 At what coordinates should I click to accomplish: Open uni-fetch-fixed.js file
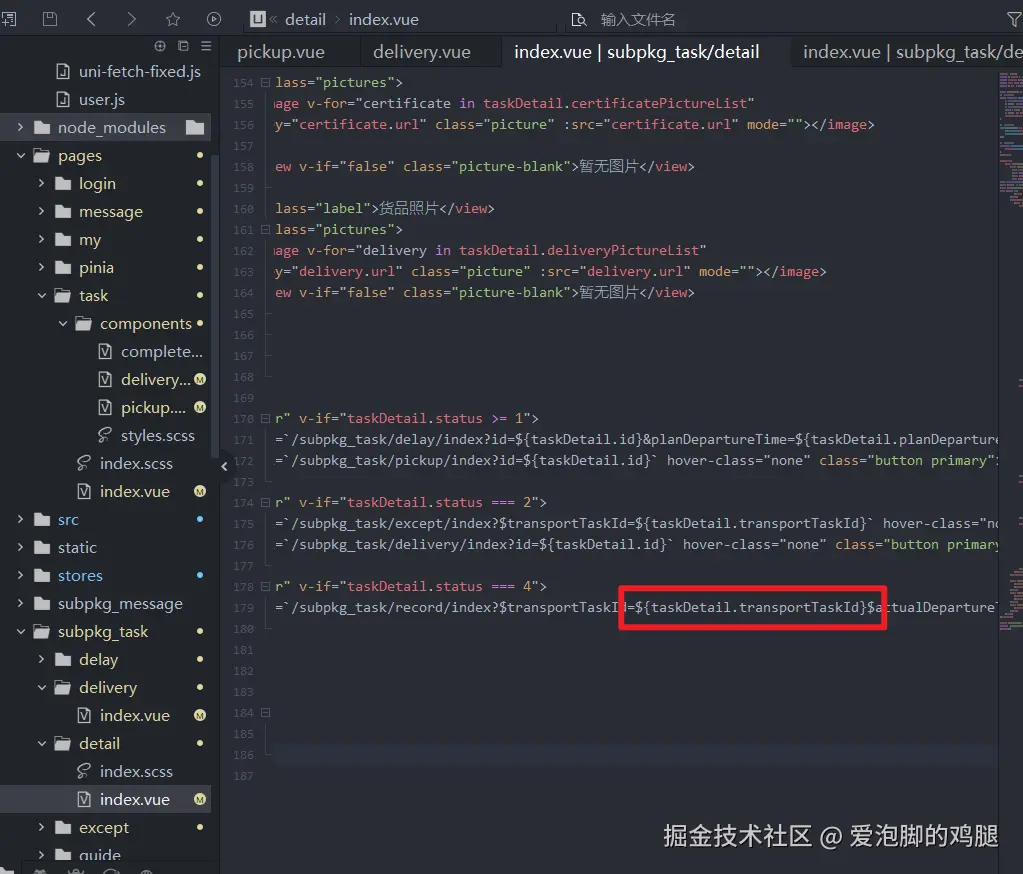pos(140,71)
